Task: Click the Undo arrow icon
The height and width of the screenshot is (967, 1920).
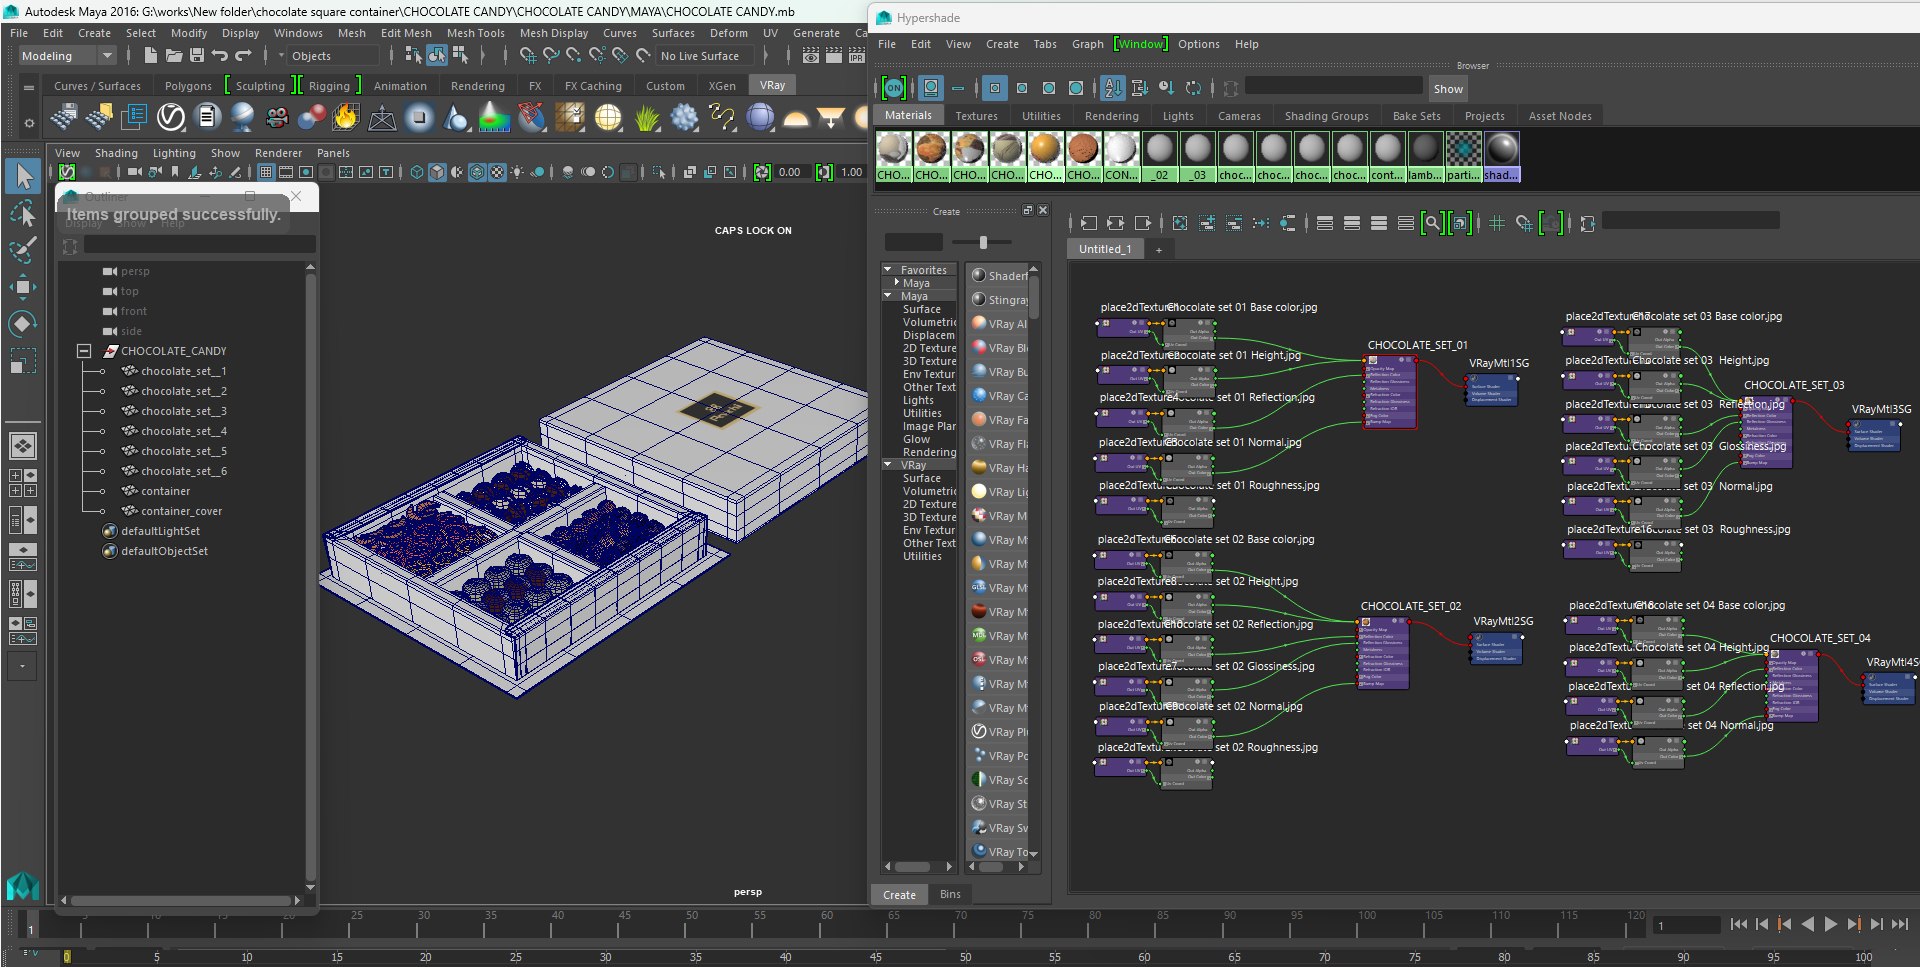Action: click(x=220, y=56)
